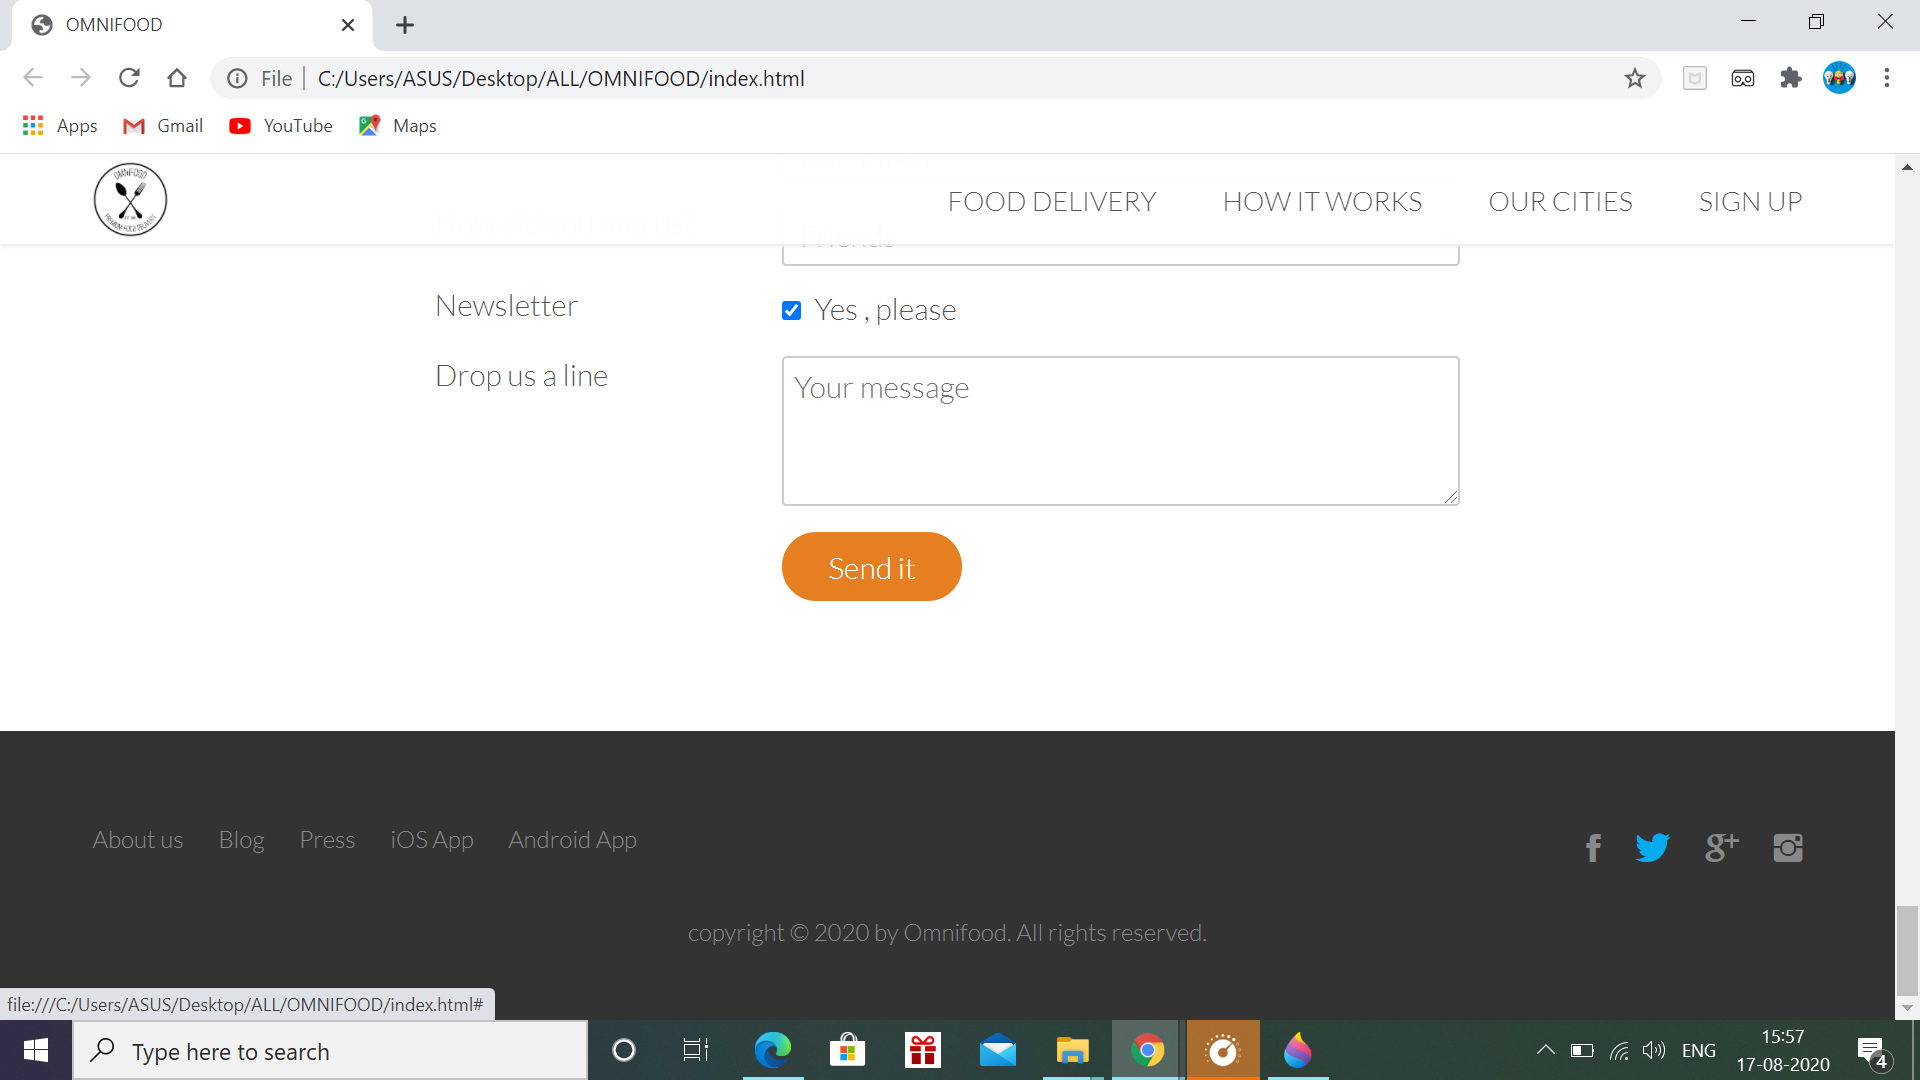Click inside the 'Your message' text area
Image resolution: width=1920 pixels, height=1080 pixels.
(1120, 430)
